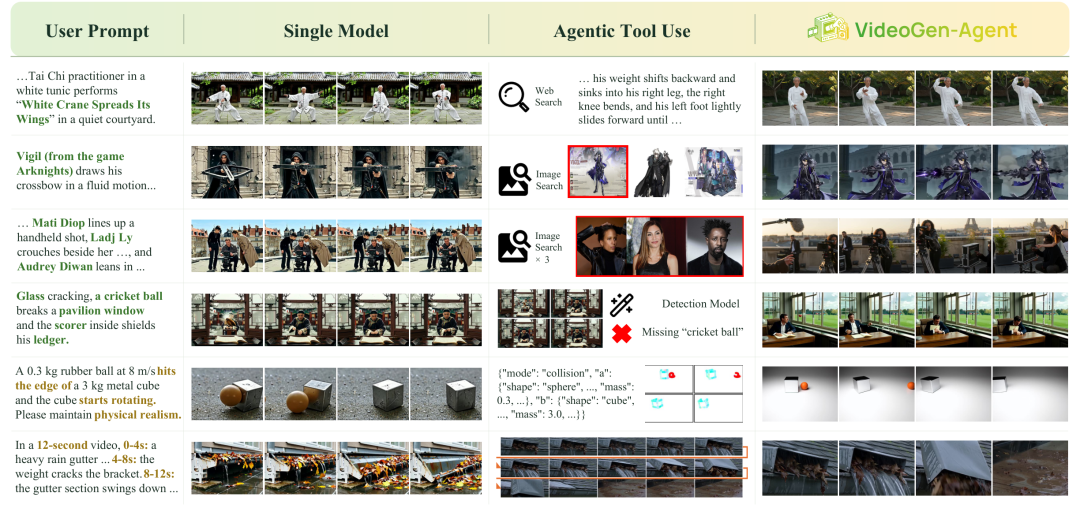The image size is (1080, 508).
Task: Click the 'White Crane Spreads Its Wings' phrase
Action: click(x=83, y=112)
